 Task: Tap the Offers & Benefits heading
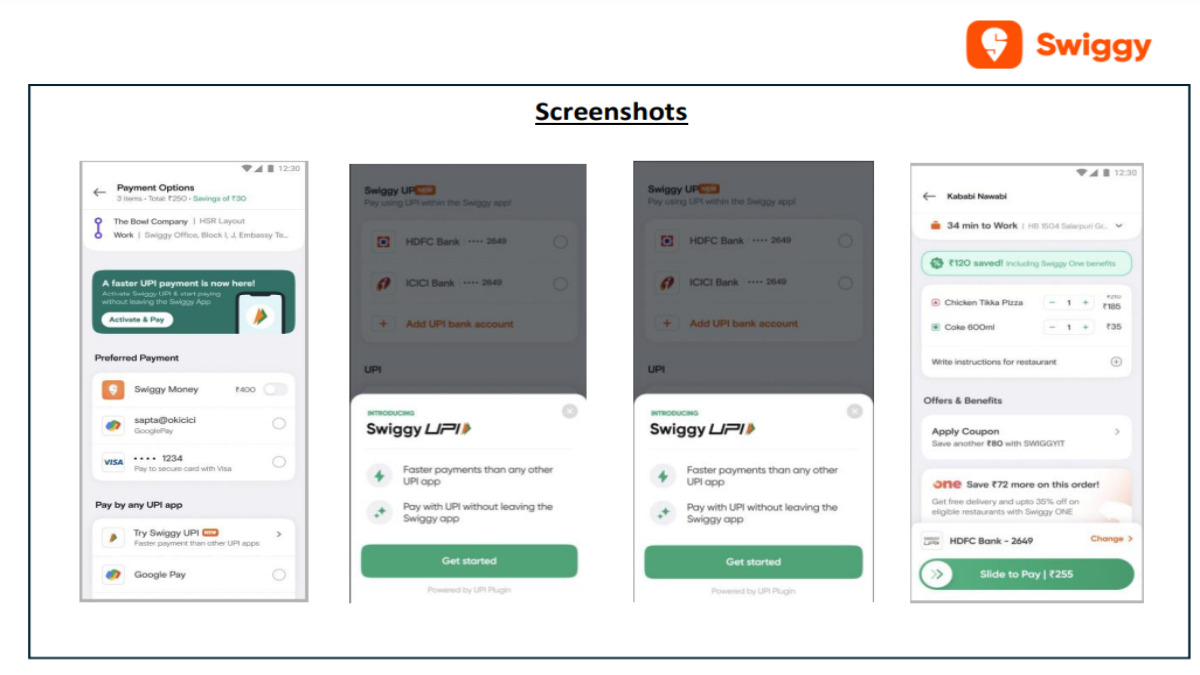click(x=963, y=401)
